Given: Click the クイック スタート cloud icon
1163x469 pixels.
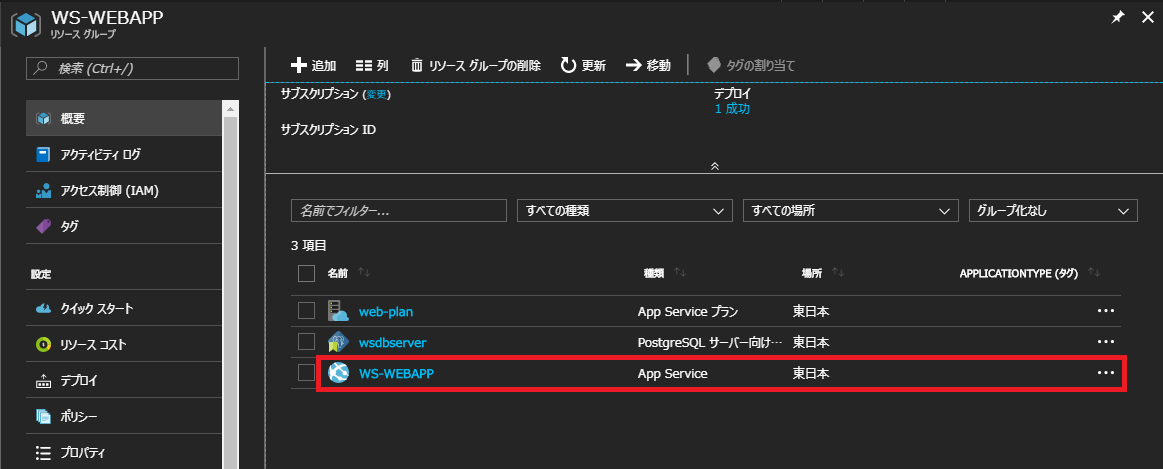Looking at the screenshot, I should pos(43,309).
